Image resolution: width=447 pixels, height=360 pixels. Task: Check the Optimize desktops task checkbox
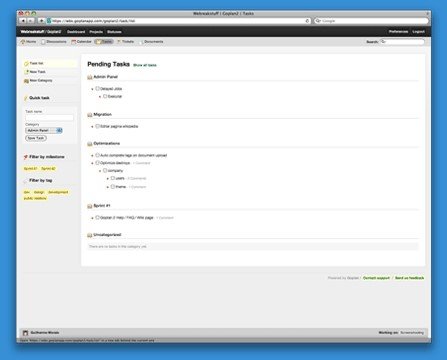[x=98, y=163]
